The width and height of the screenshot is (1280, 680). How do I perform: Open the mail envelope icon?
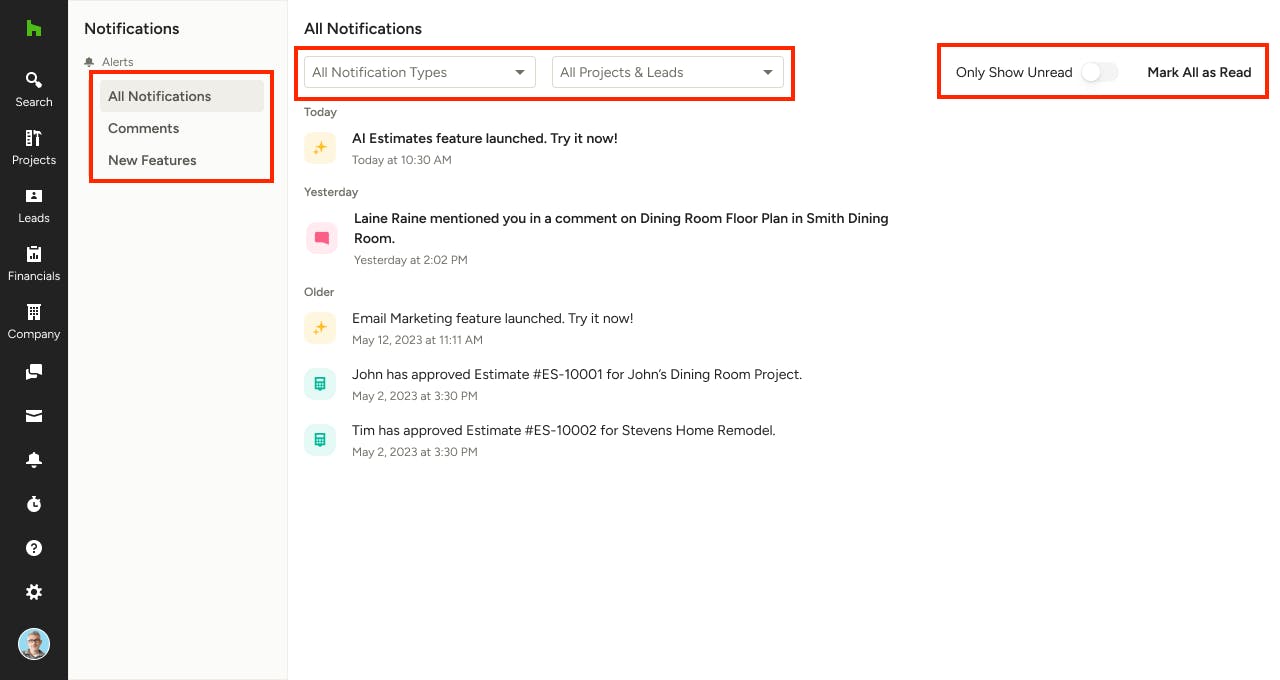pos(34,416)
